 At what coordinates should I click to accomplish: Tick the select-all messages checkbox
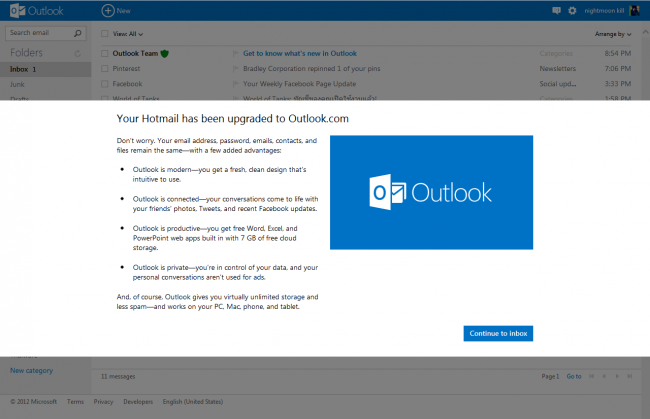tap(105, 33)
